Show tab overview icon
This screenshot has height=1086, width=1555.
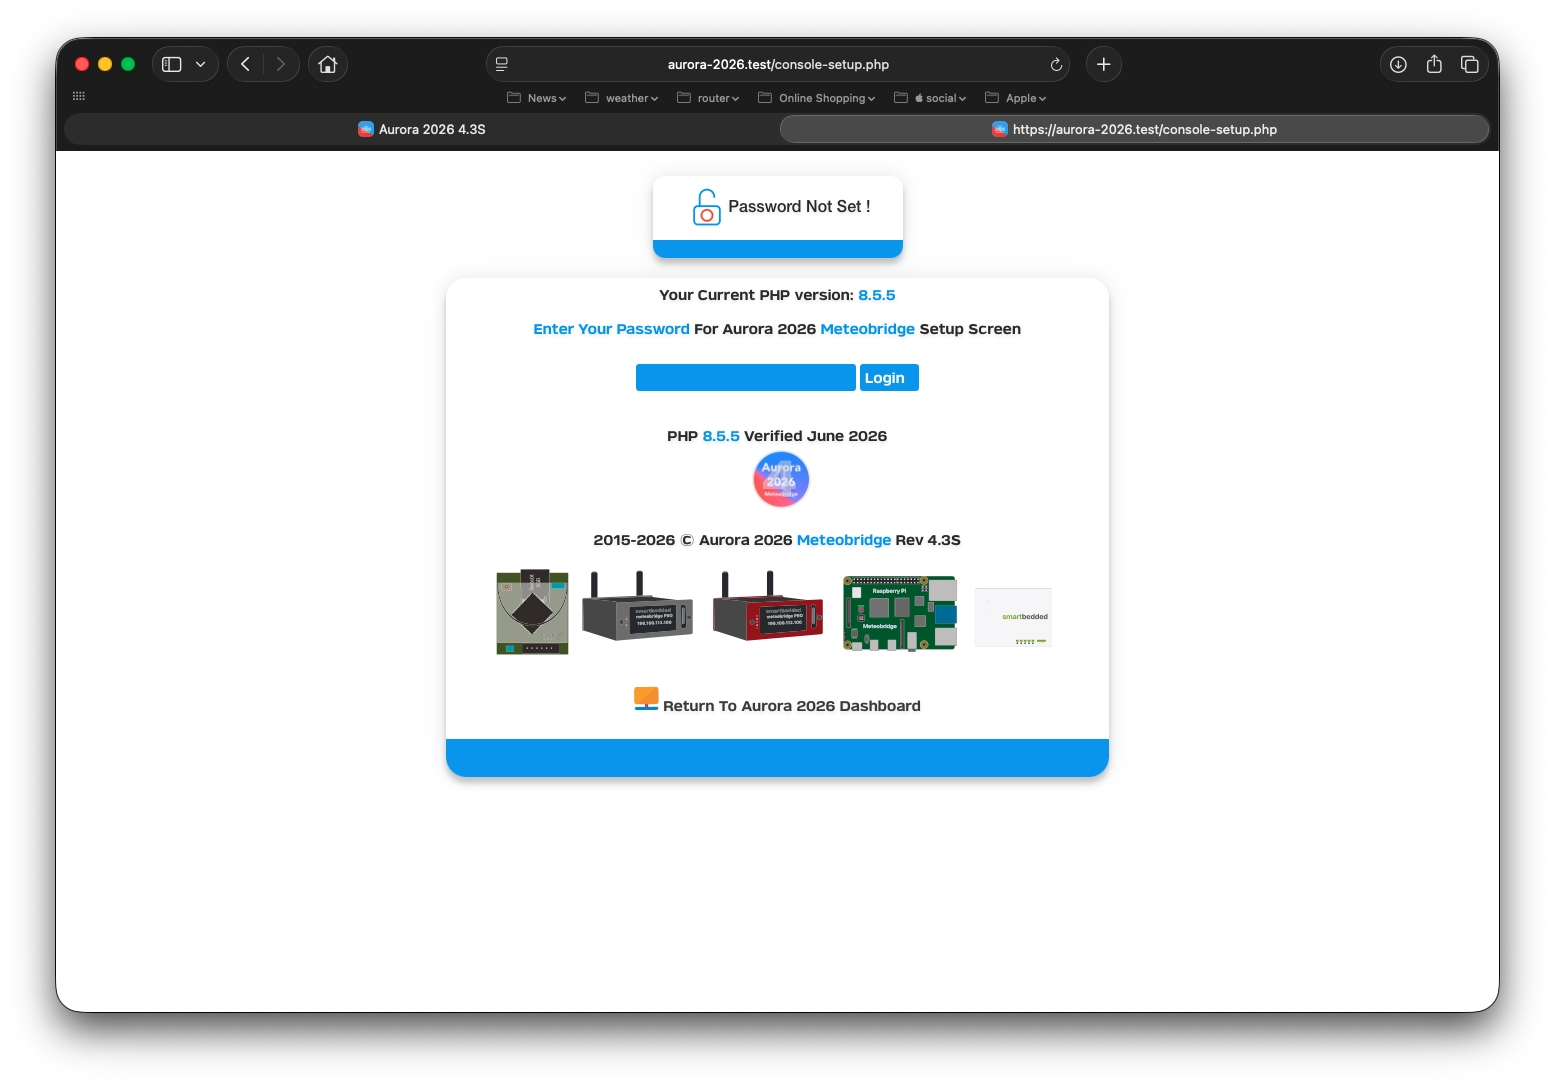point(1470,64)
